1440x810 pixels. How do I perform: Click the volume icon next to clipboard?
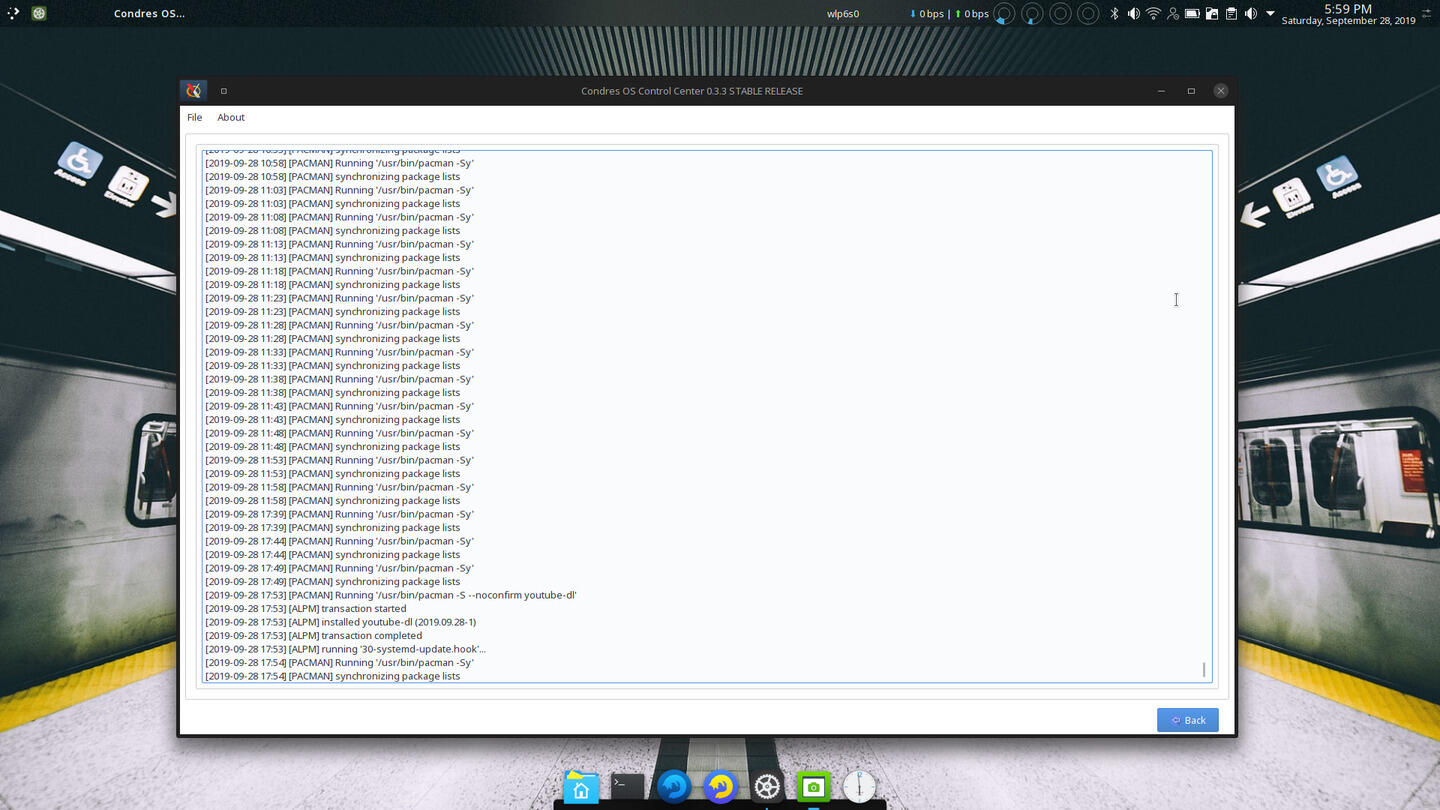click(x=1250, y=14)
